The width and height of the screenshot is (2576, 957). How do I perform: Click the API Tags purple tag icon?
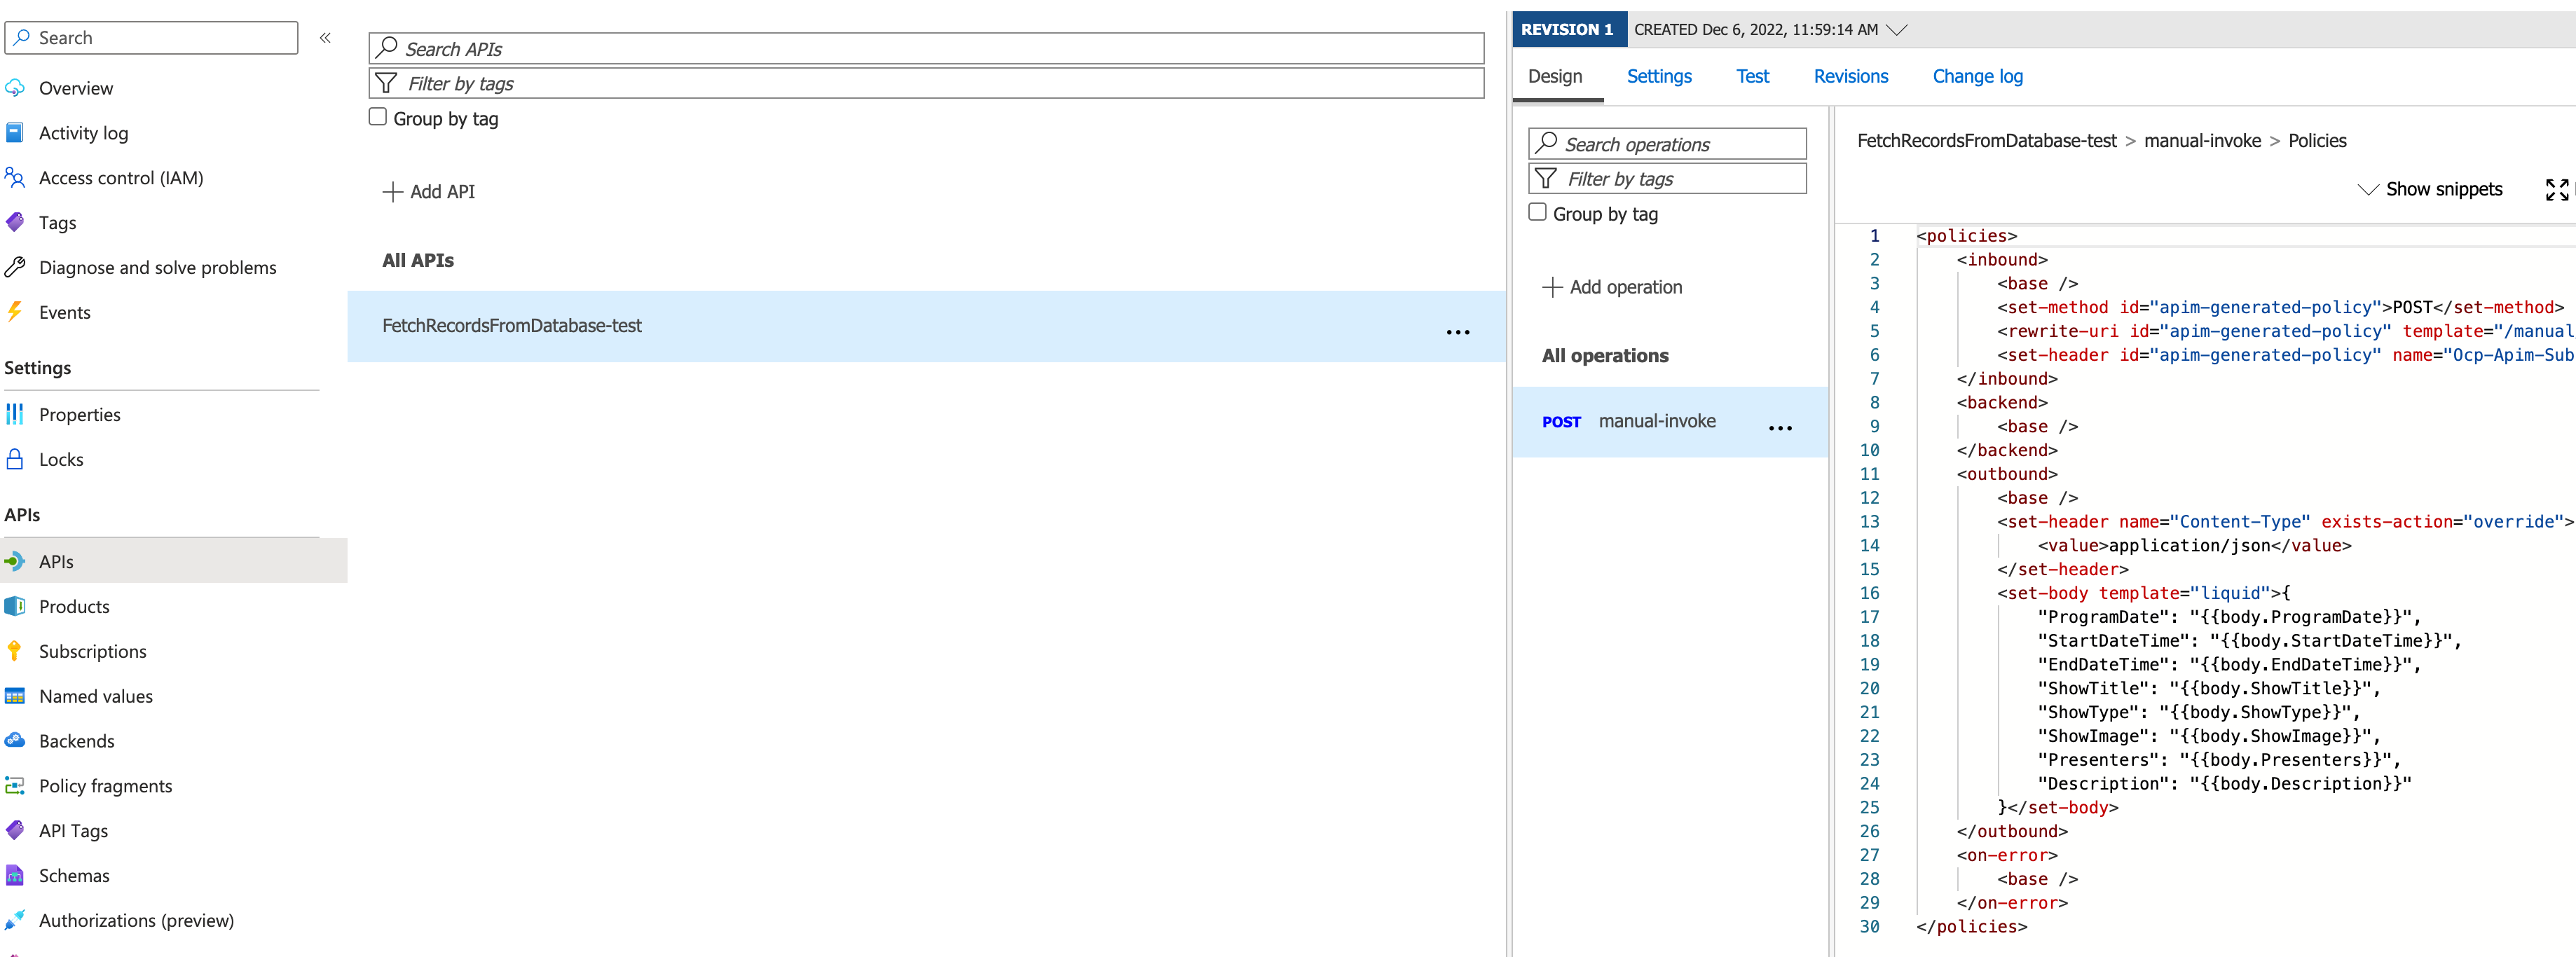tap(15, 830)
